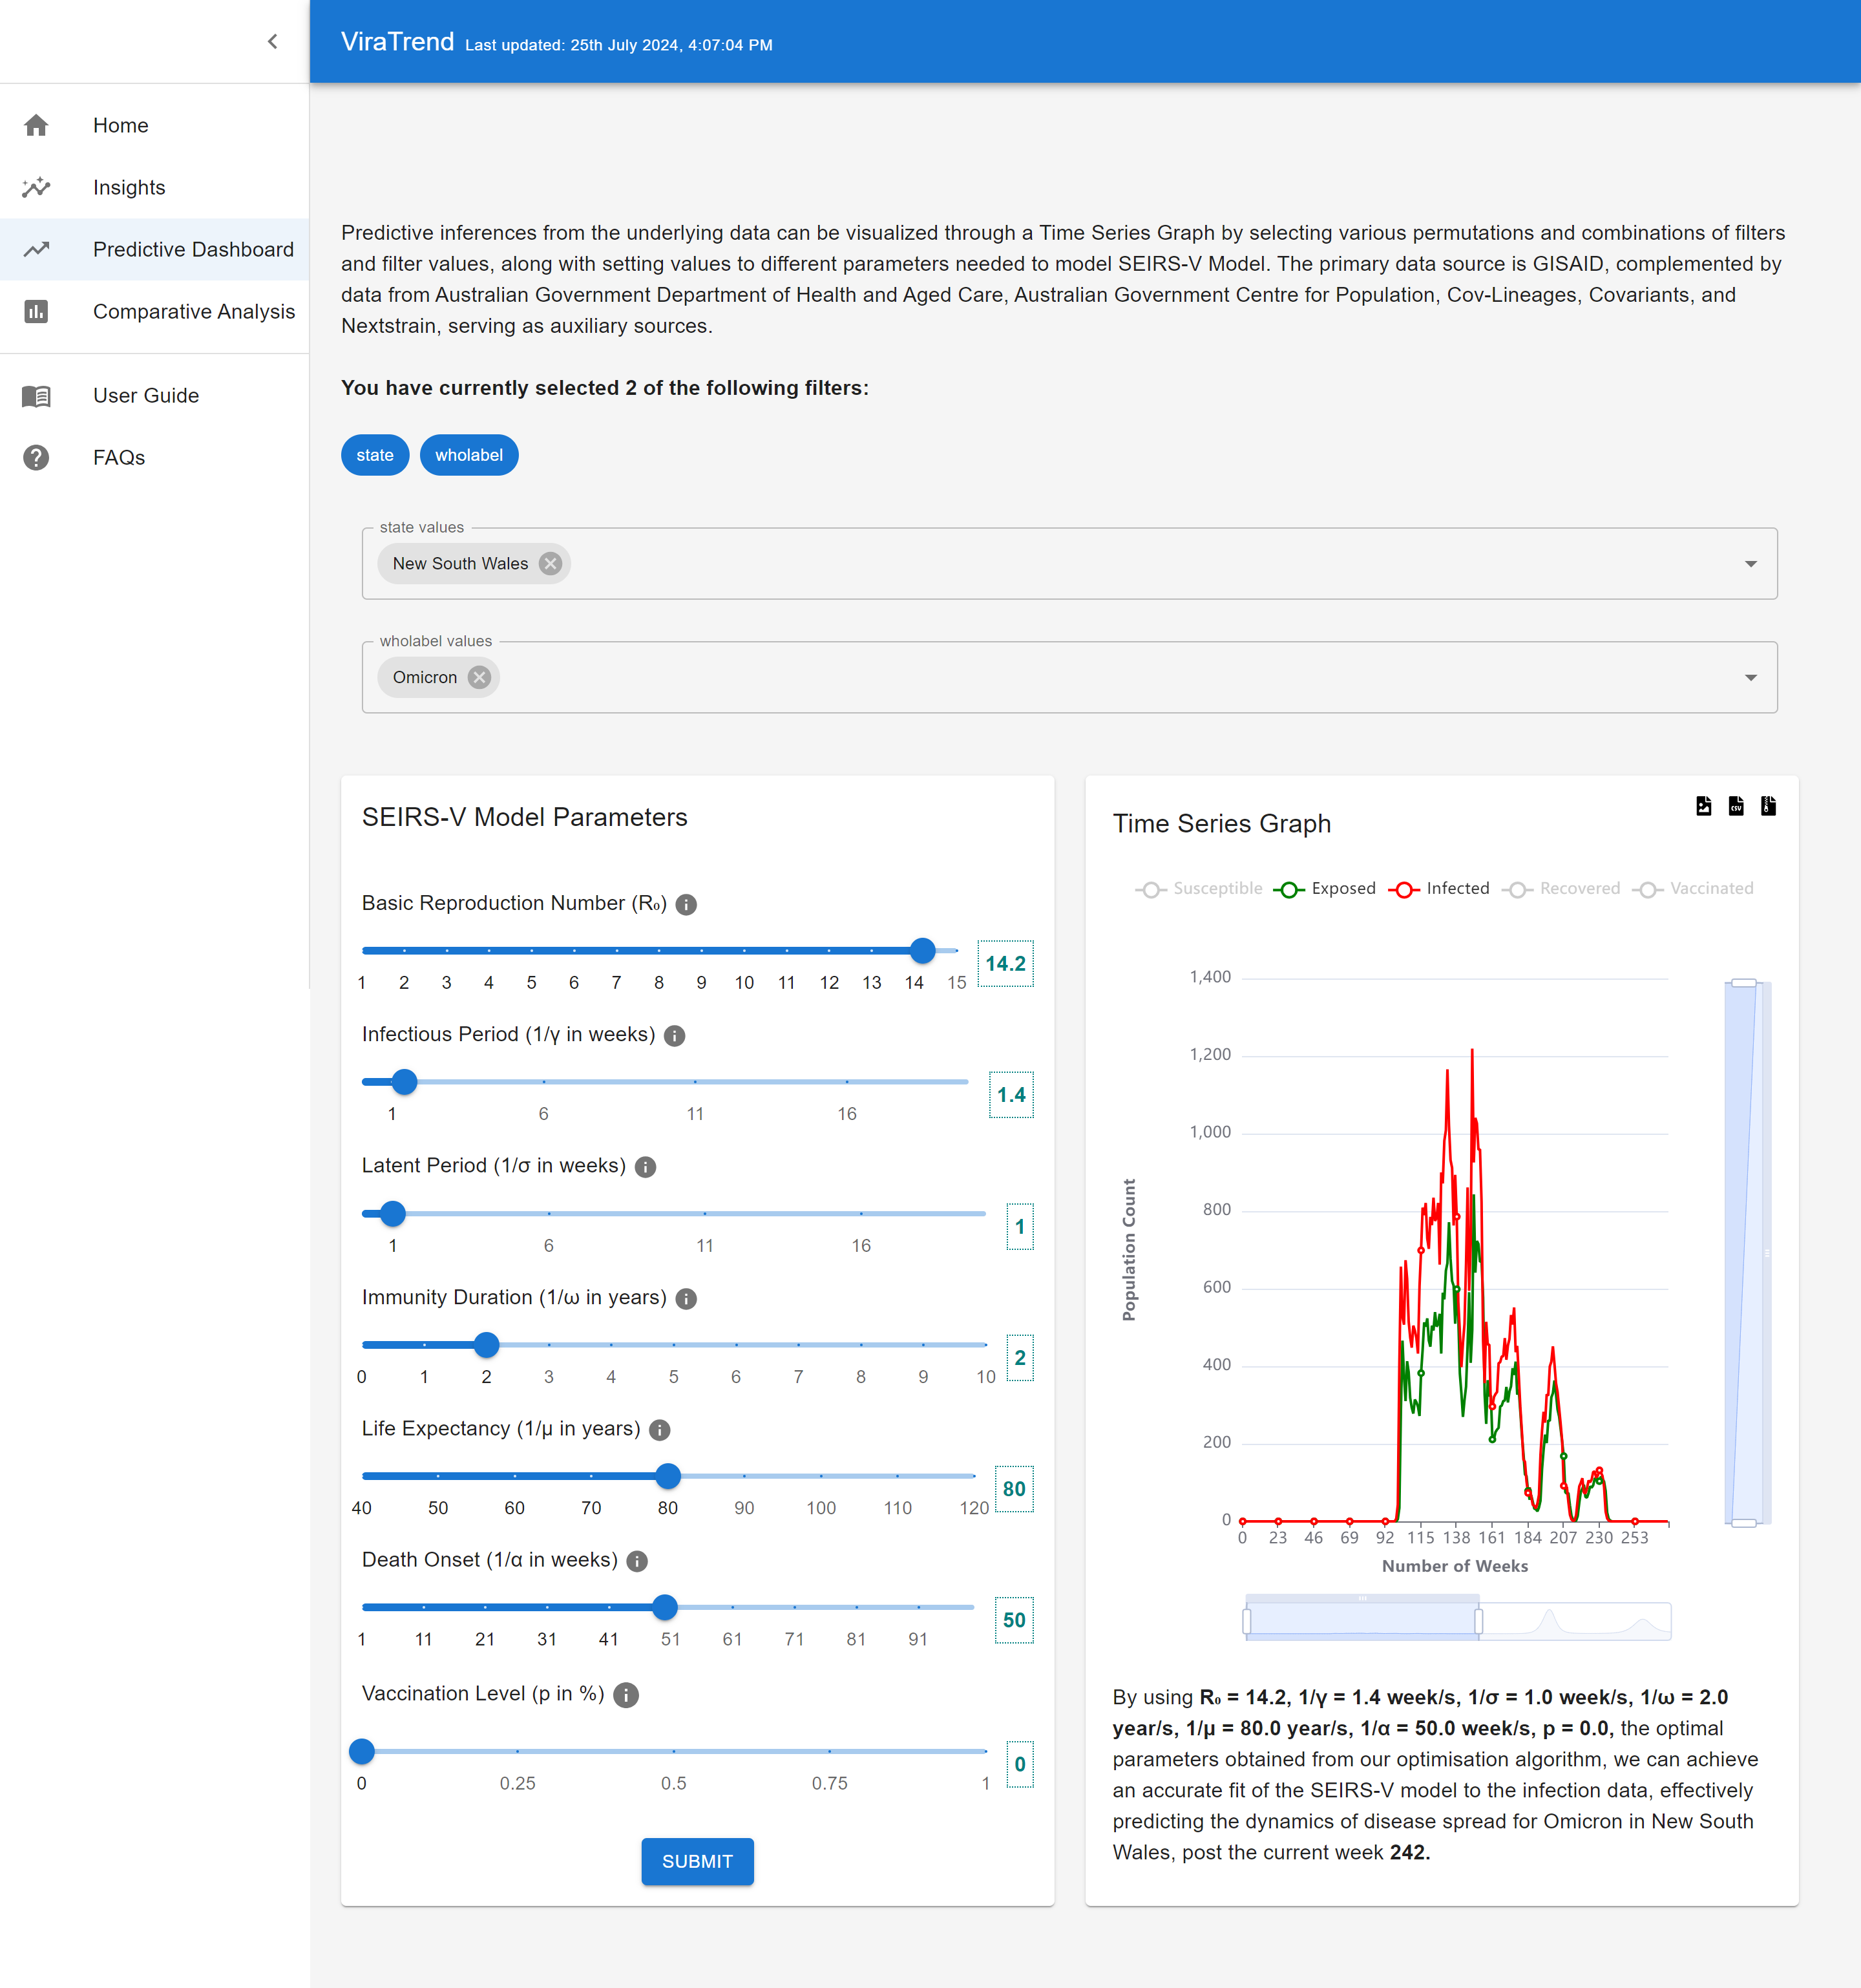Open the Vaccination Level info tooltip
Image resolution: width=1861 pixels, height=1988 pixels.
pyautogui.click(x=626, y=1695)
